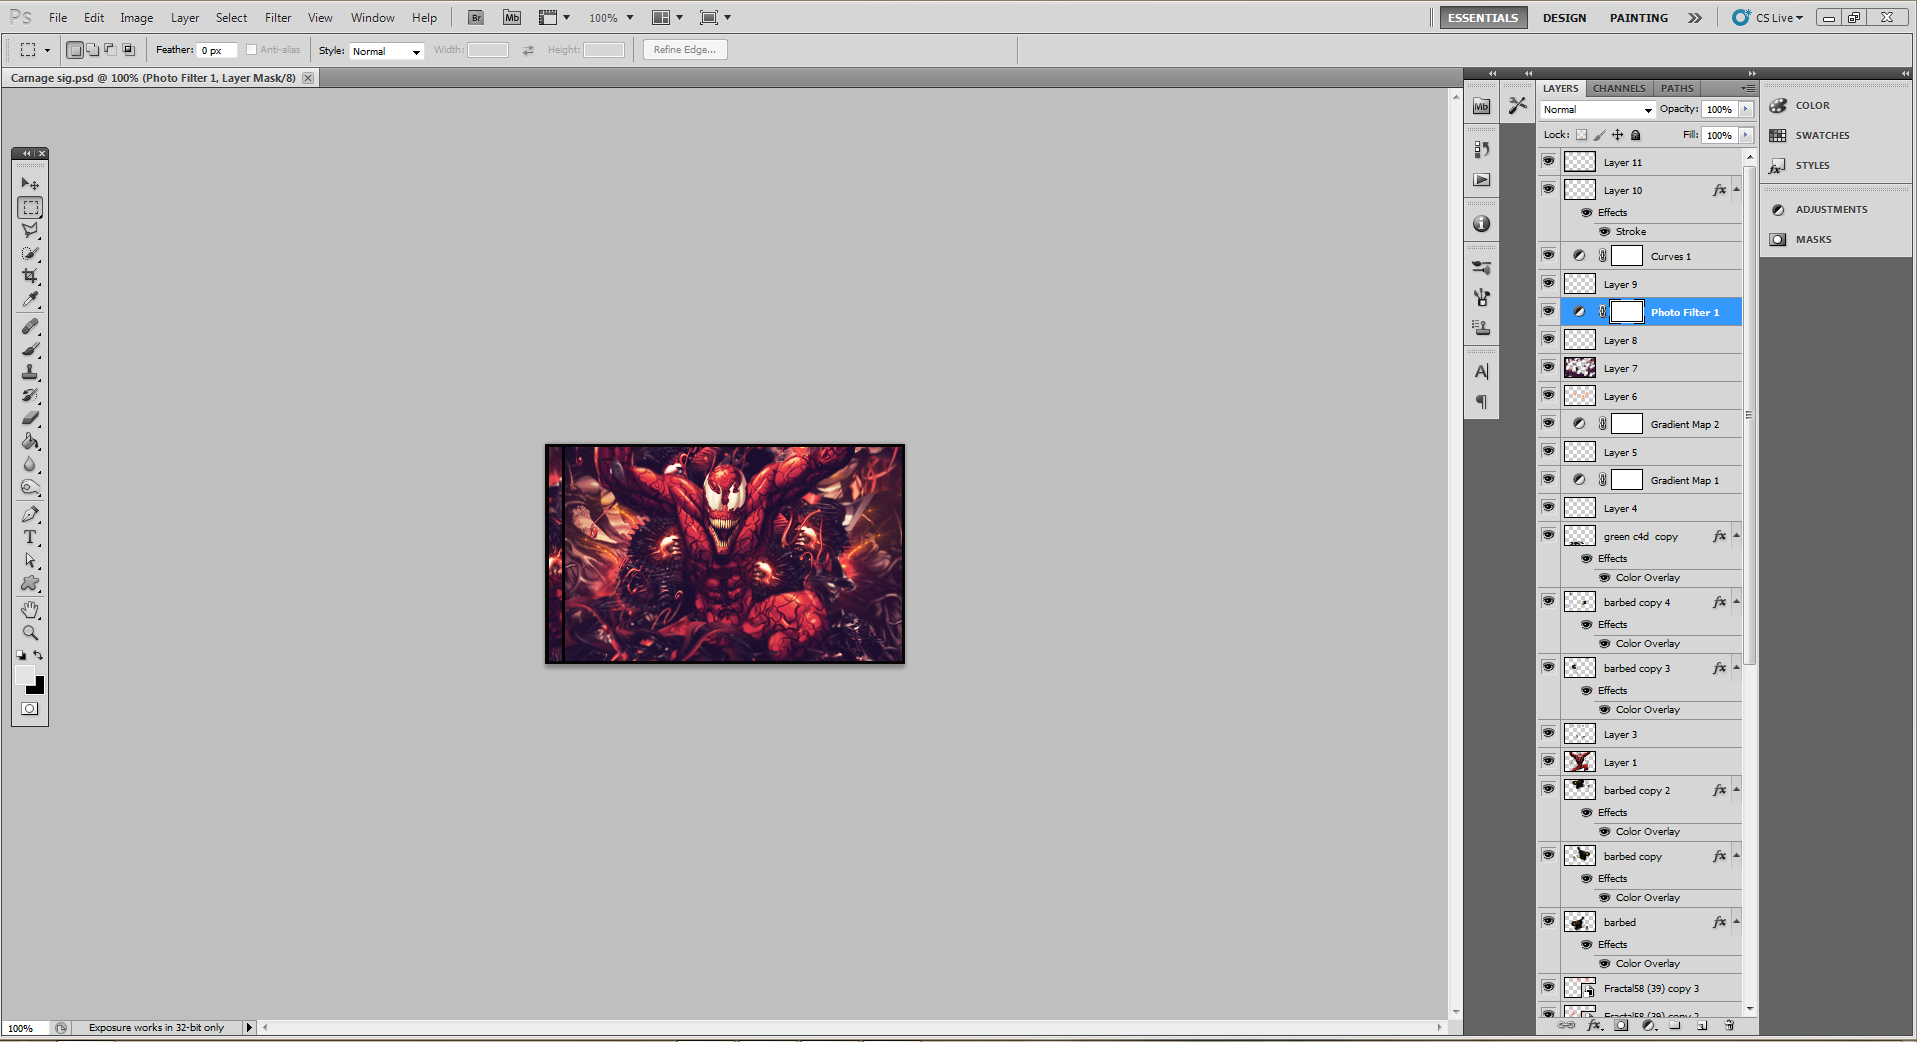Select the History Brush tool

(30, 395)
